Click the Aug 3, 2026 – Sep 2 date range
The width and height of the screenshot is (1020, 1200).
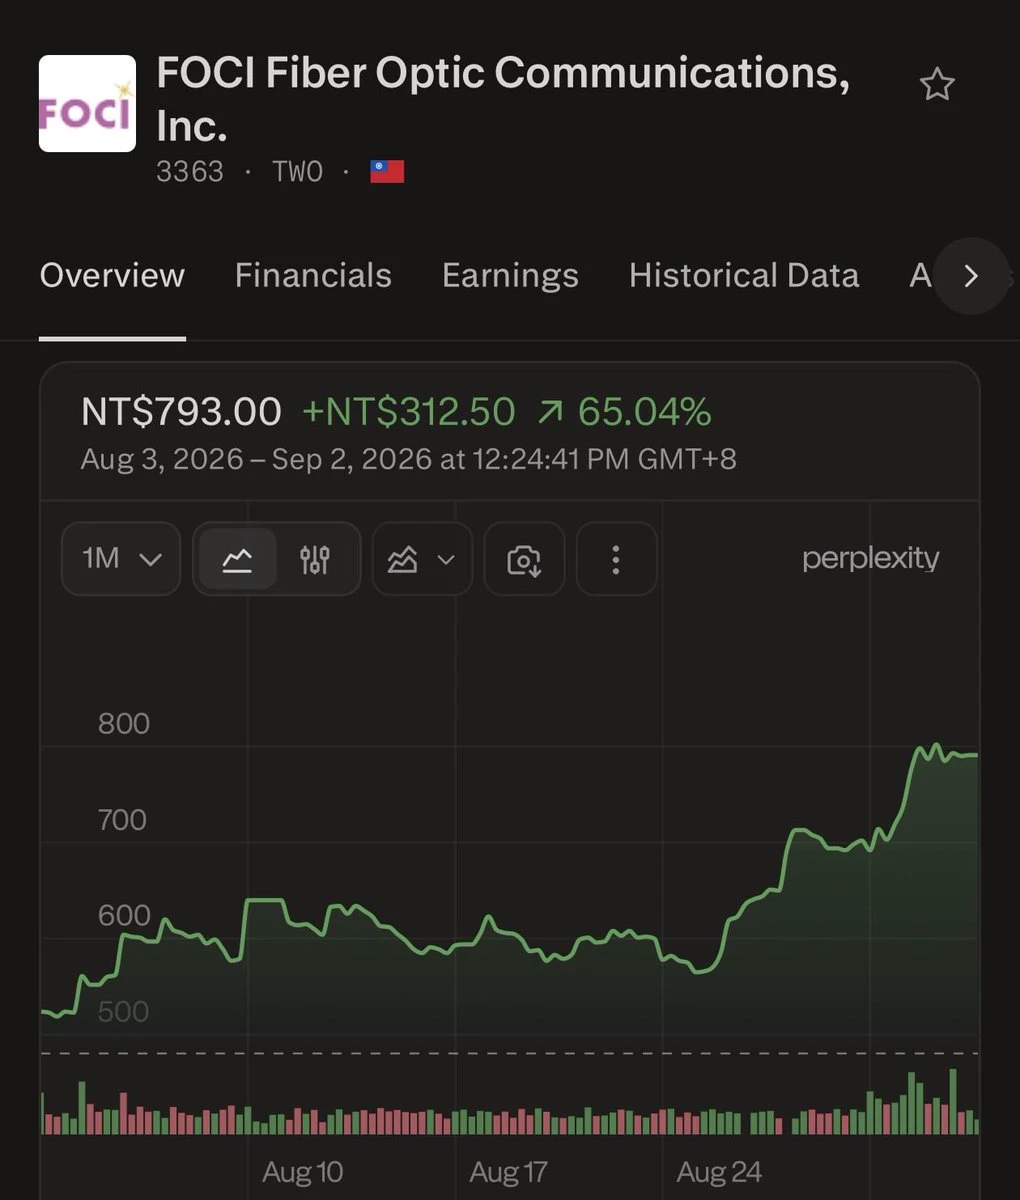click(x=408, y=459)
